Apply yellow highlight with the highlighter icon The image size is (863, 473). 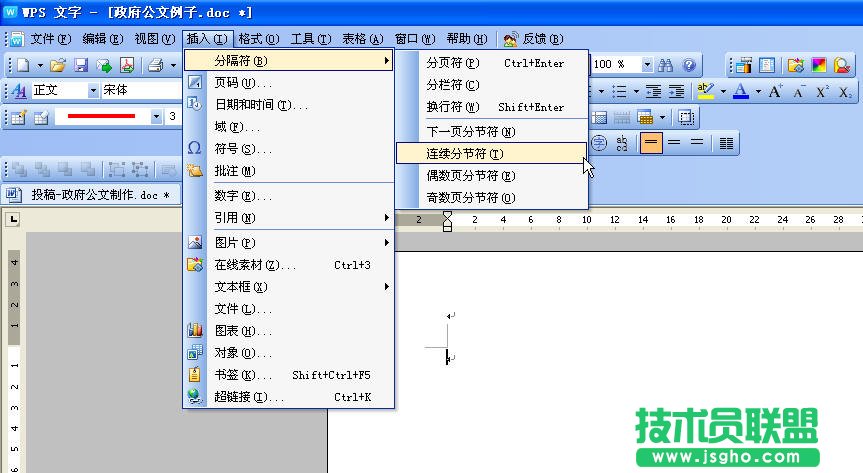point(705,91)
